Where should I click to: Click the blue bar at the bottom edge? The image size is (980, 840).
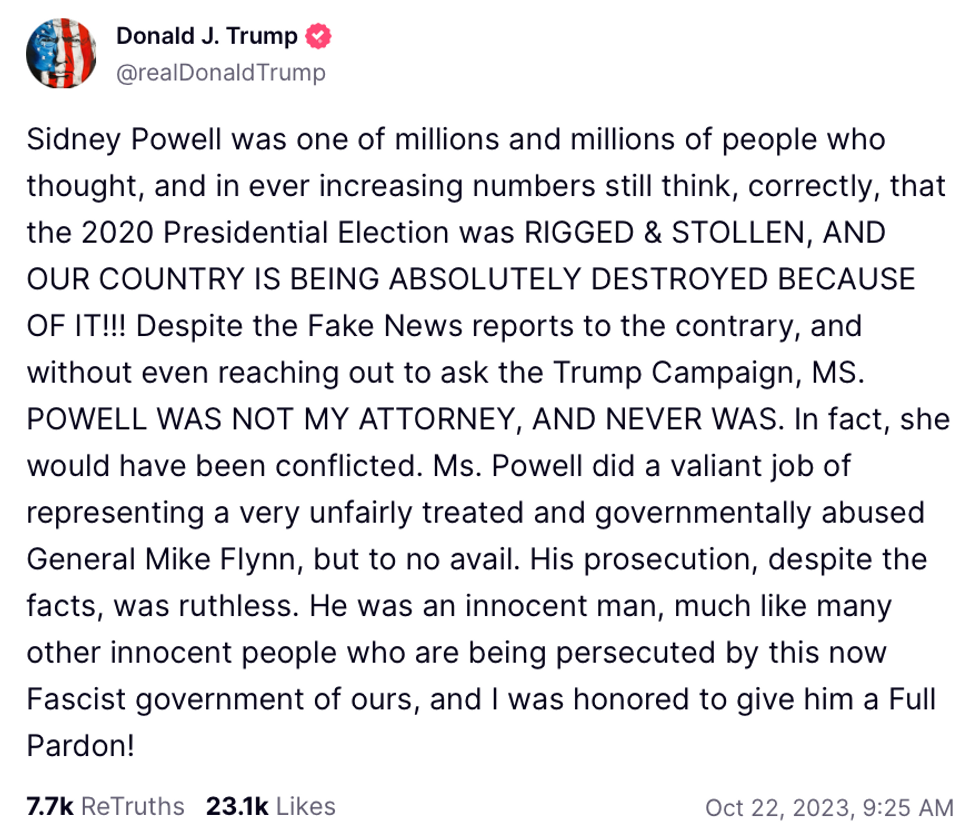tap(490, 836)
